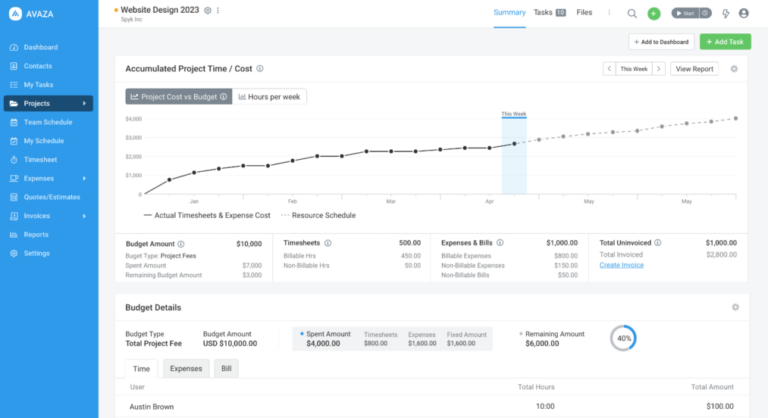Viewport: 768px width, 418px height.
Task: Click the green quick-add plus icon
Action: pos(653,13)
